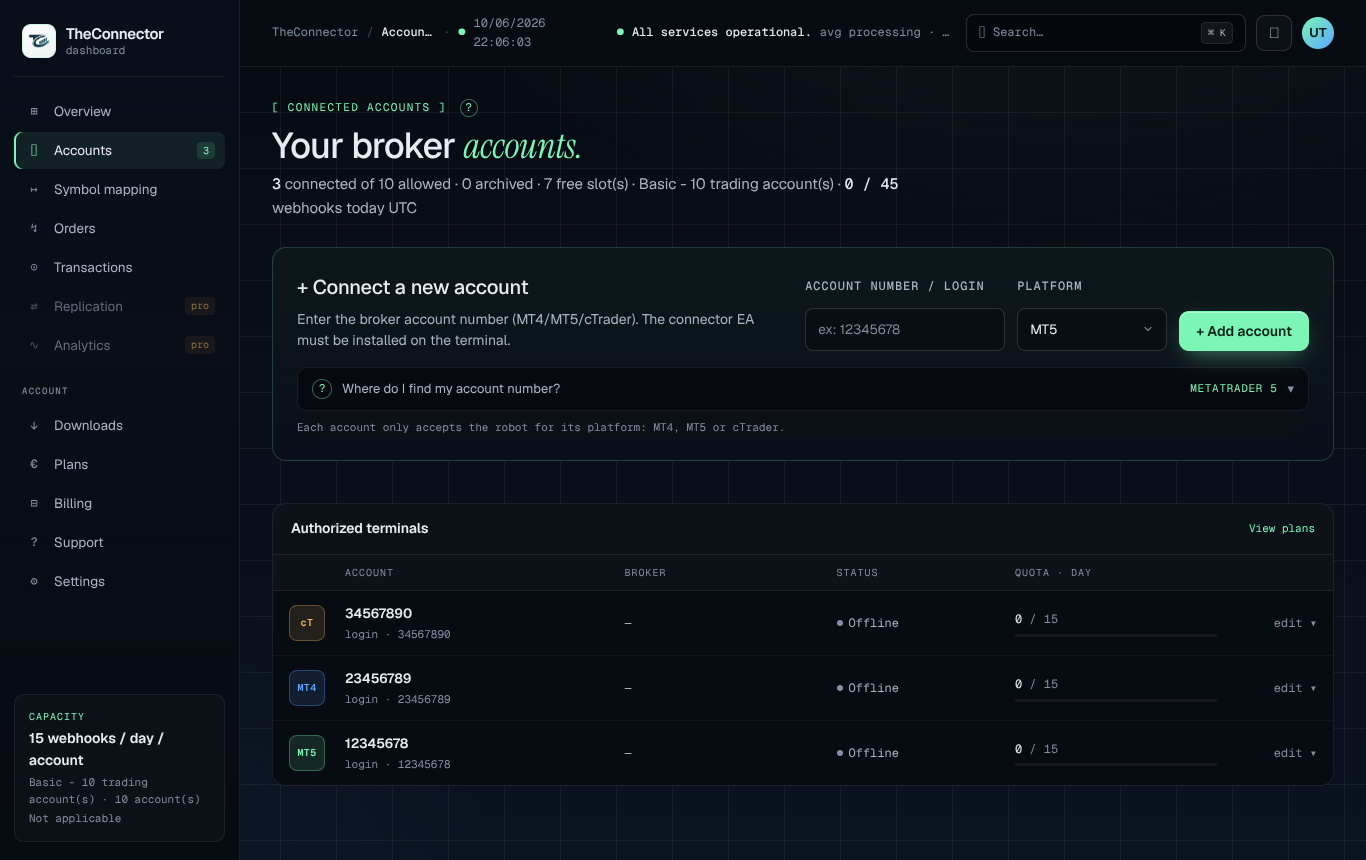Click the MT5 platform badge for 12345678
1366x860 pixels.
click(x=307, y=753)
